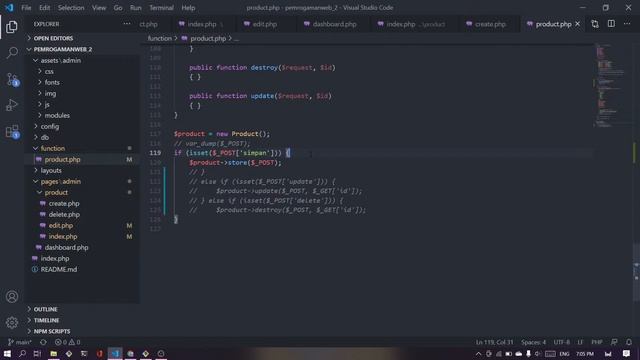Switch to the edit.php tab
This screenshot has height=360, width=640.
[264, 24]
